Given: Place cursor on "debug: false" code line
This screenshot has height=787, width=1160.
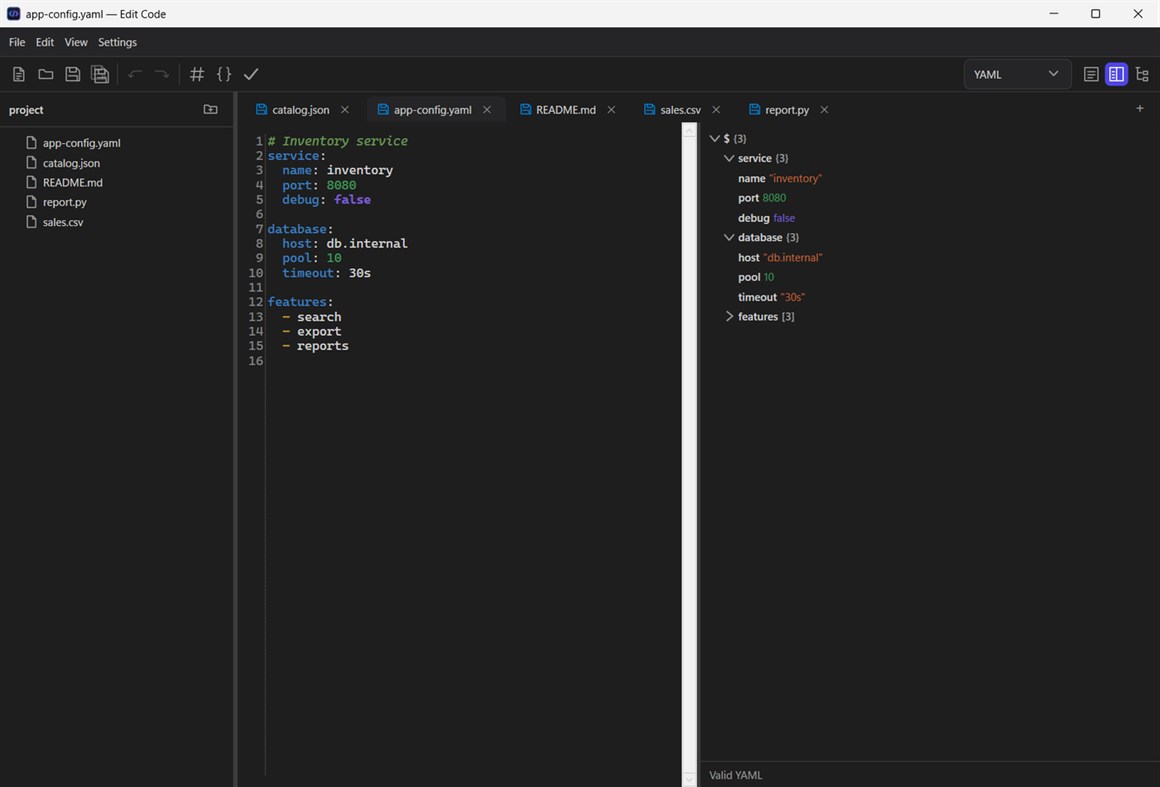Looking at the screenshot, I should point(326,200).
